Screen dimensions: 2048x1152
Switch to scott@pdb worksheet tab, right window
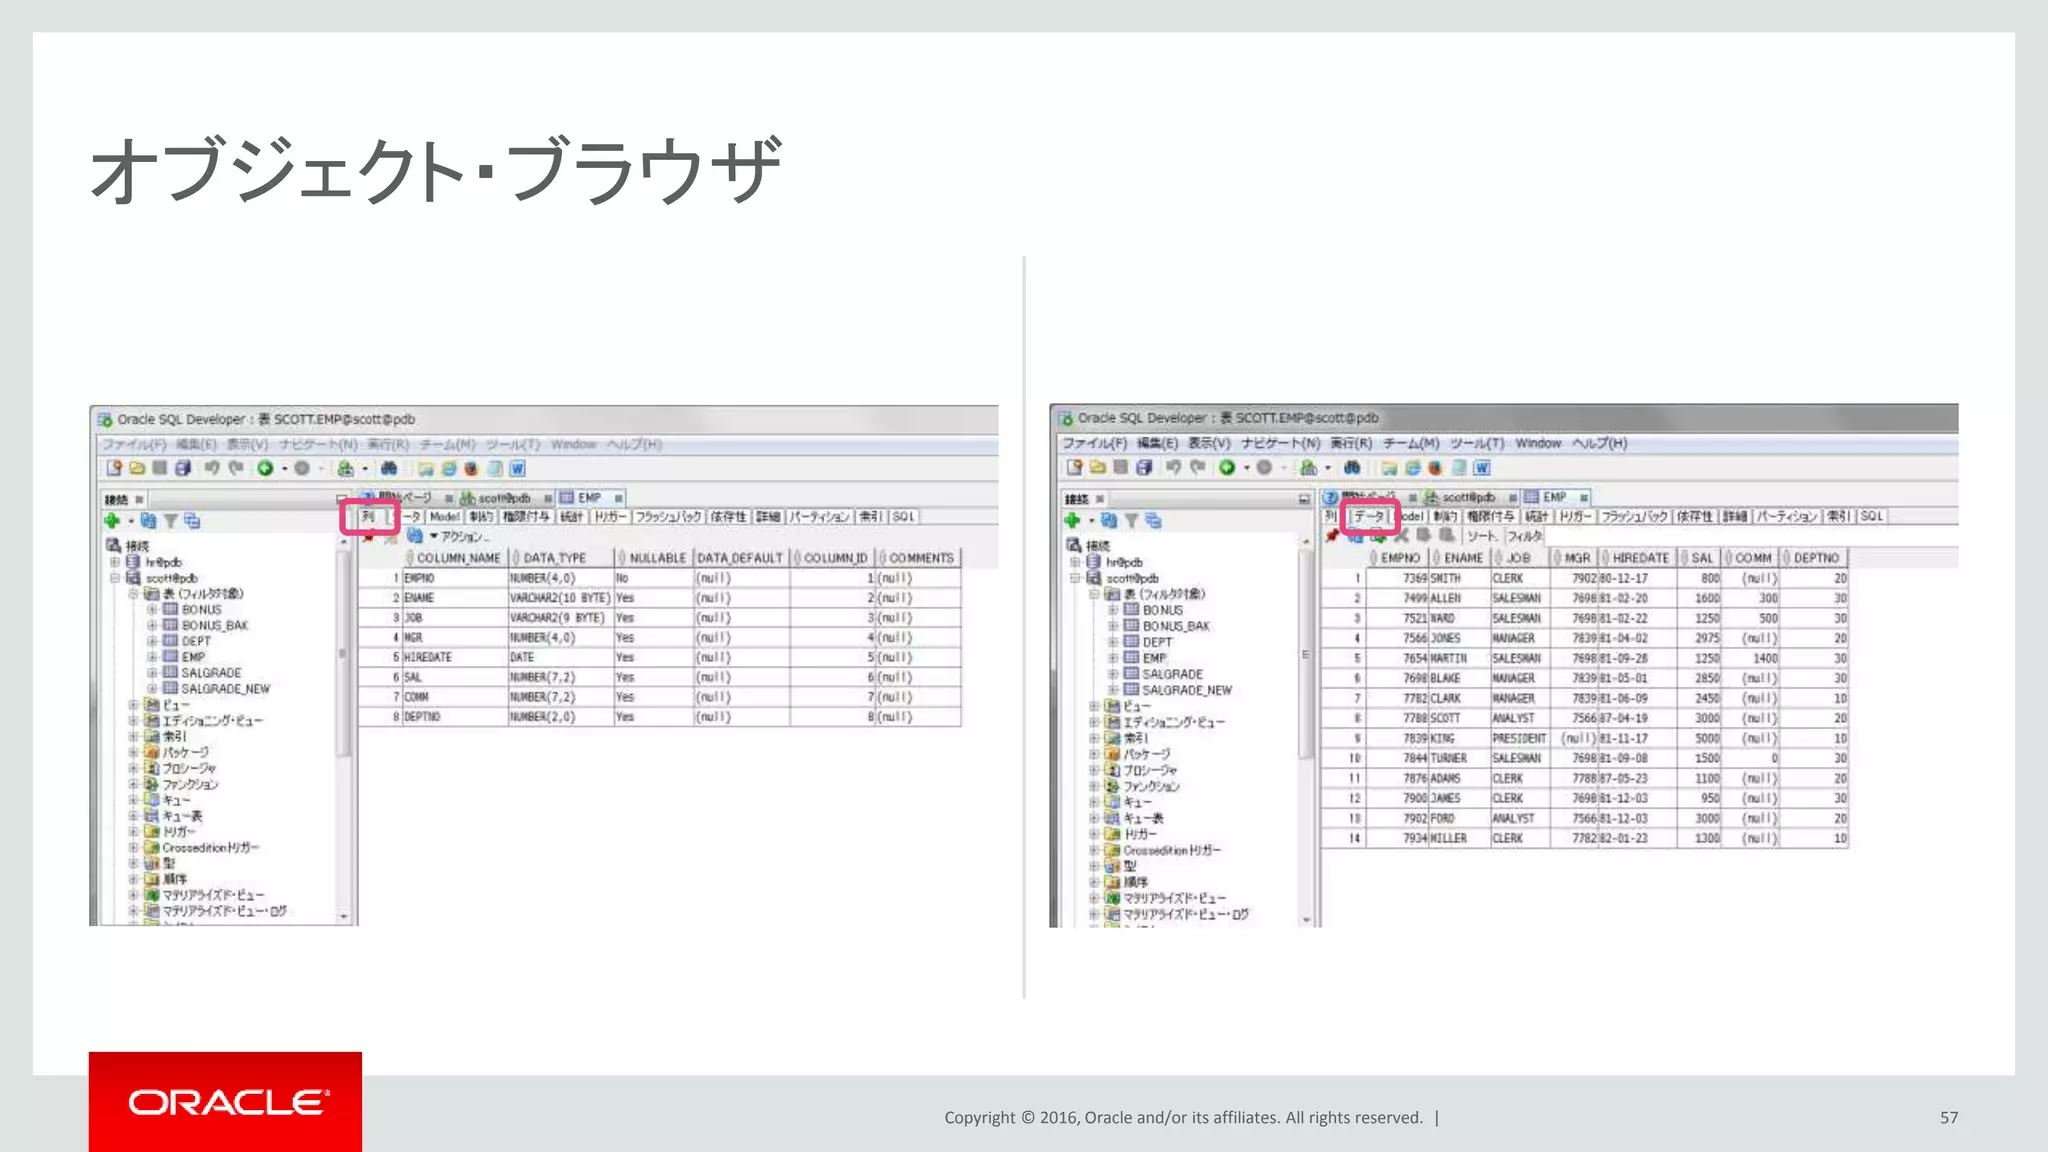(1468, 497)
